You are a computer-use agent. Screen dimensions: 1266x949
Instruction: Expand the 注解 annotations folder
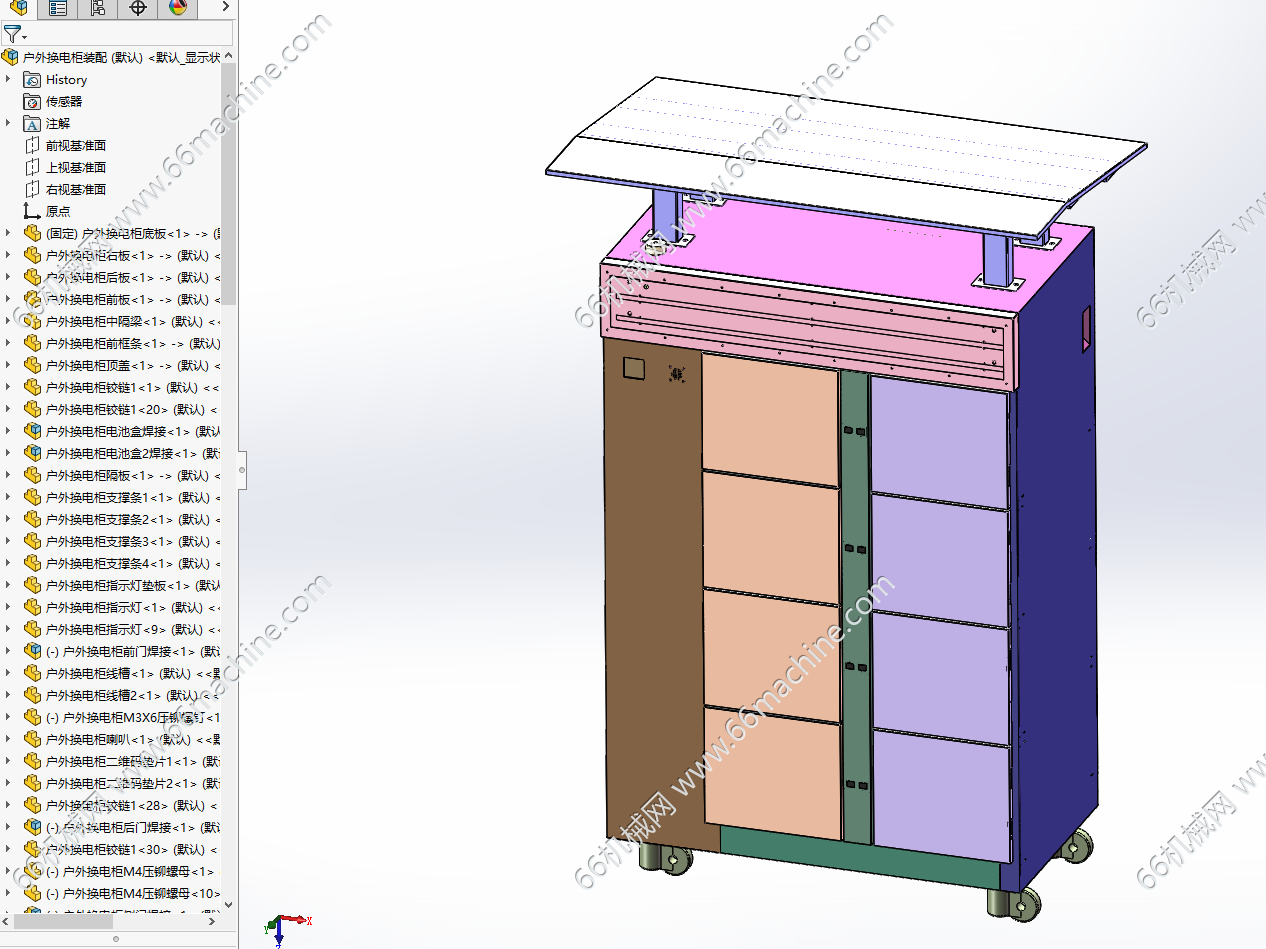[9, 123]
